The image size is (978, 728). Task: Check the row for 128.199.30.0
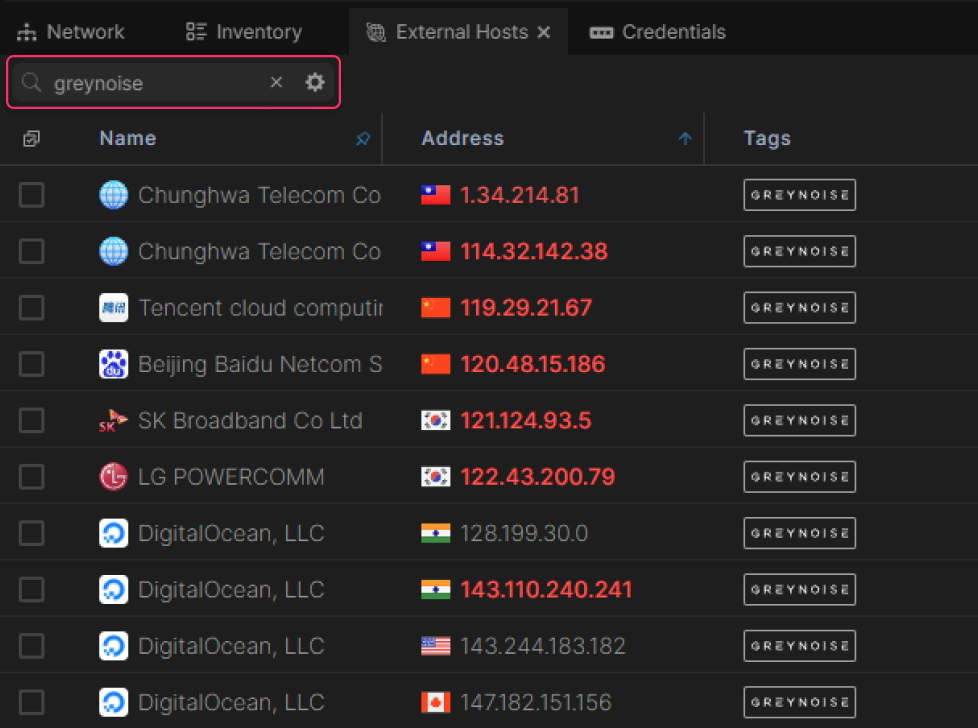(x=31, y=533)
